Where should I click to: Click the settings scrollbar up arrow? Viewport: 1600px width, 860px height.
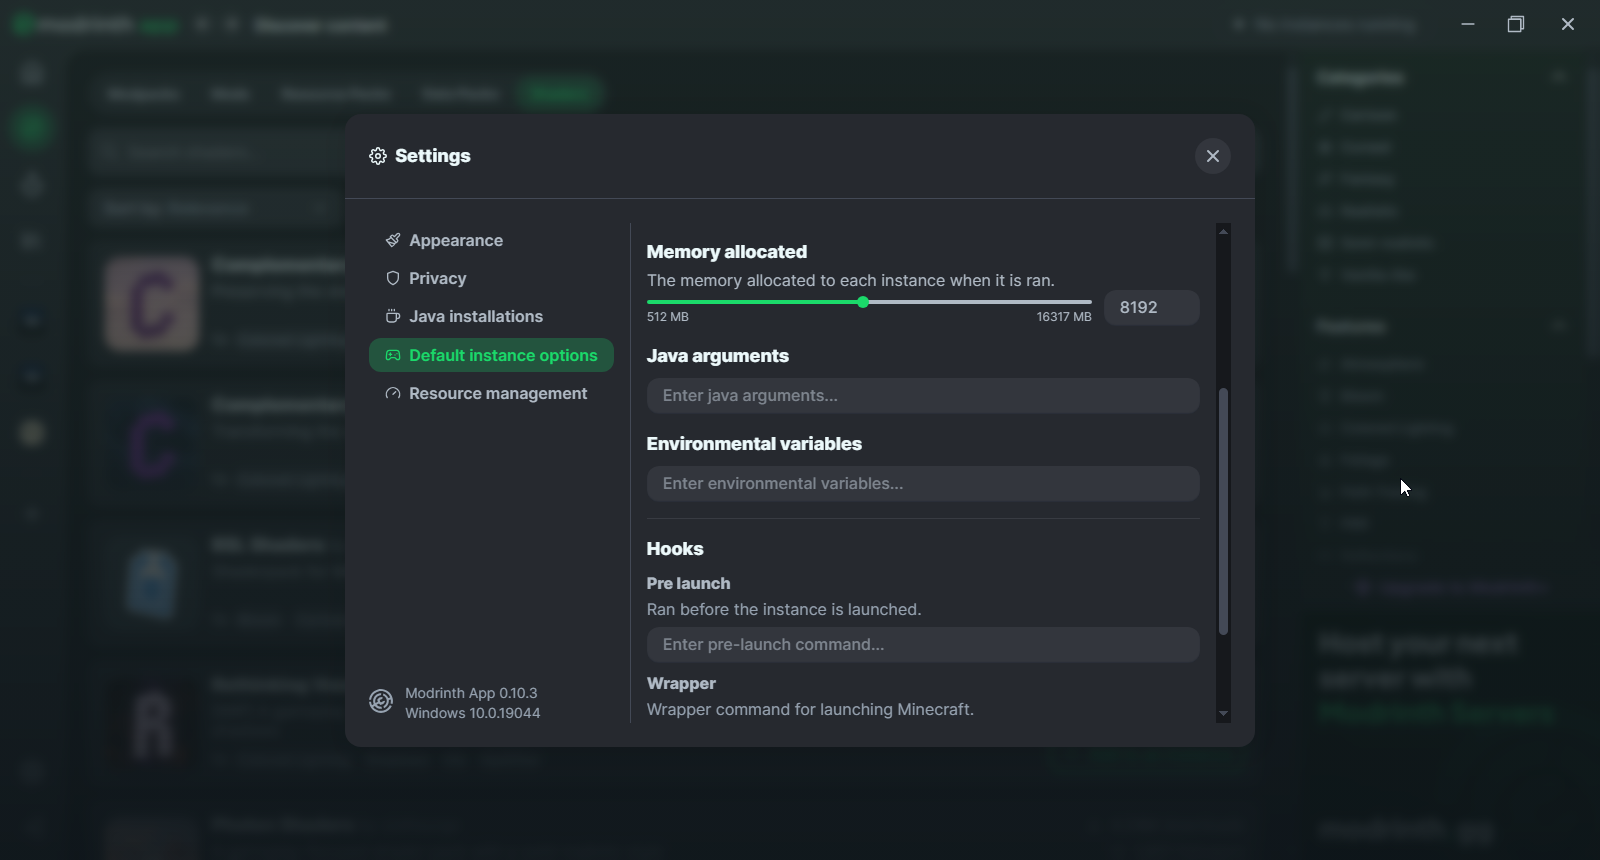click(1223, 231)
